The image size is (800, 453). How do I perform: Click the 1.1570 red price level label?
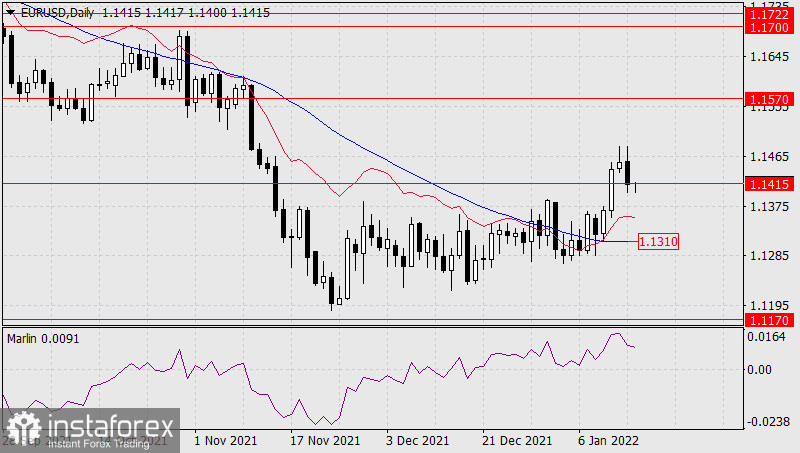(769, 99)
